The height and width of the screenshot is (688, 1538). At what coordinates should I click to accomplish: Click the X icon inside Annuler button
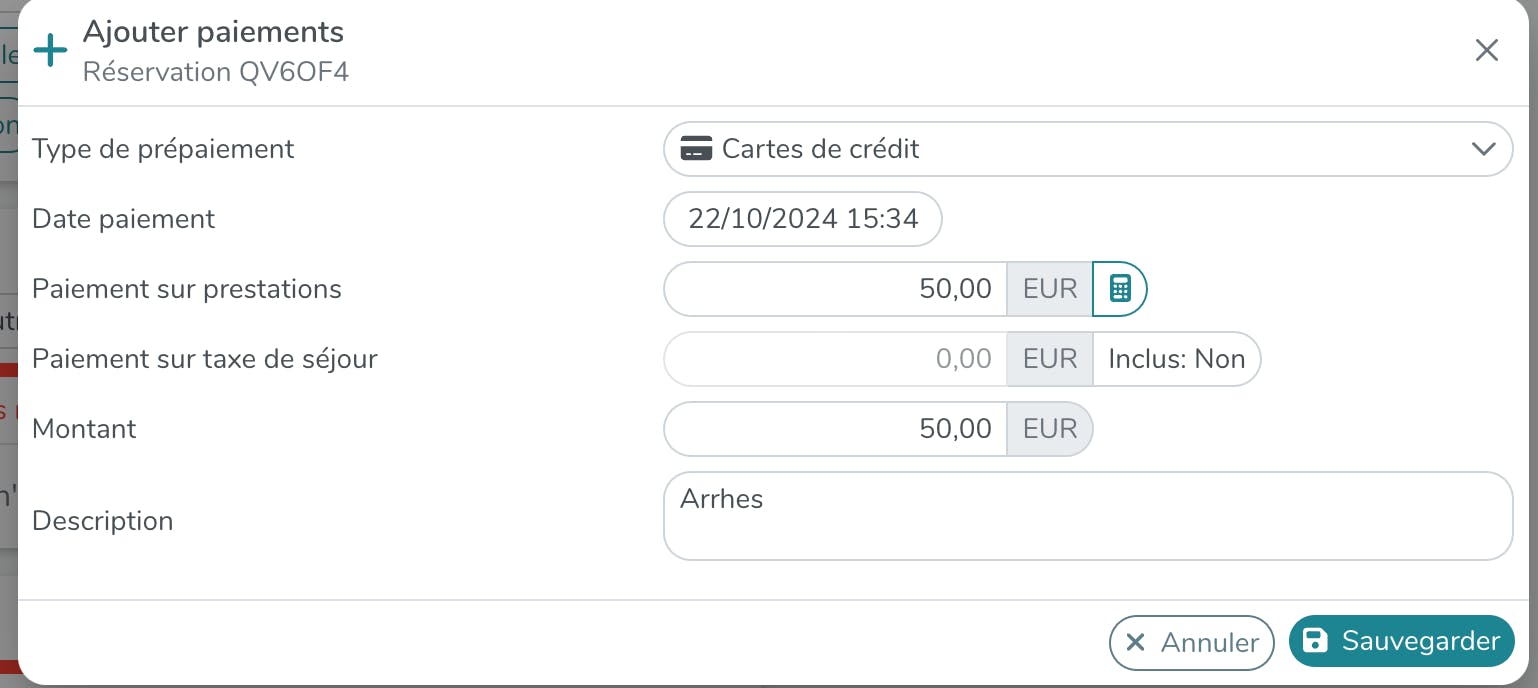[x=1135, y=642]
